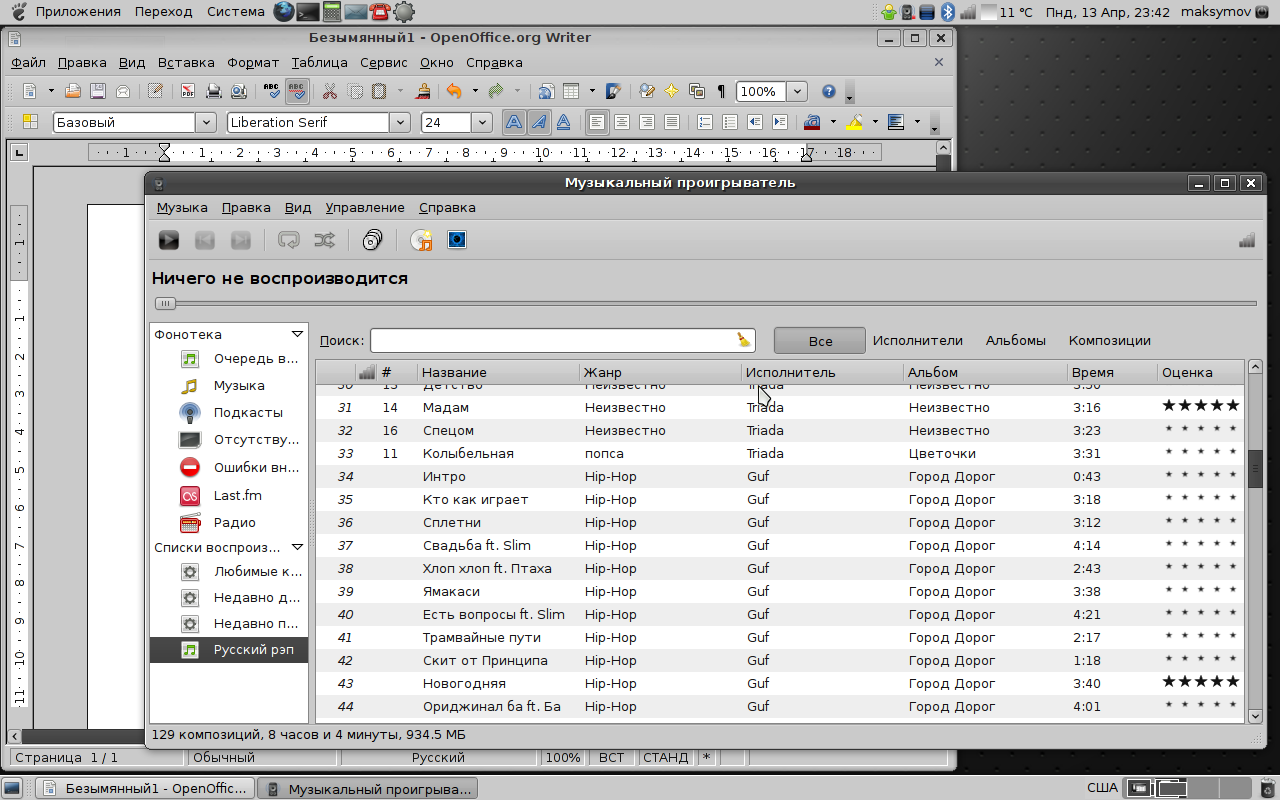Open the highlight color dropdown arrow
Image resolution: width=1280 pixels, height=800 pixels.
click(x=875, y=122)
